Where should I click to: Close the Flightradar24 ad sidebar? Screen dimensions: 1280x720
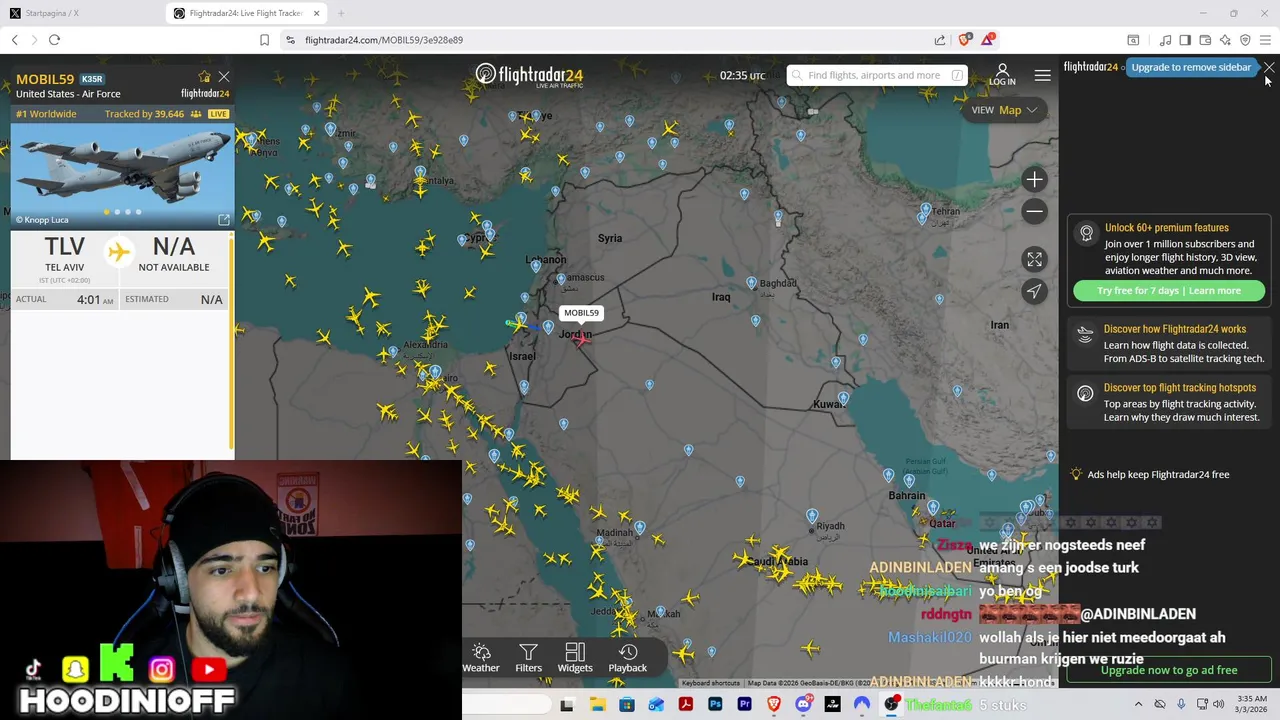click(x=1269, y=67)
